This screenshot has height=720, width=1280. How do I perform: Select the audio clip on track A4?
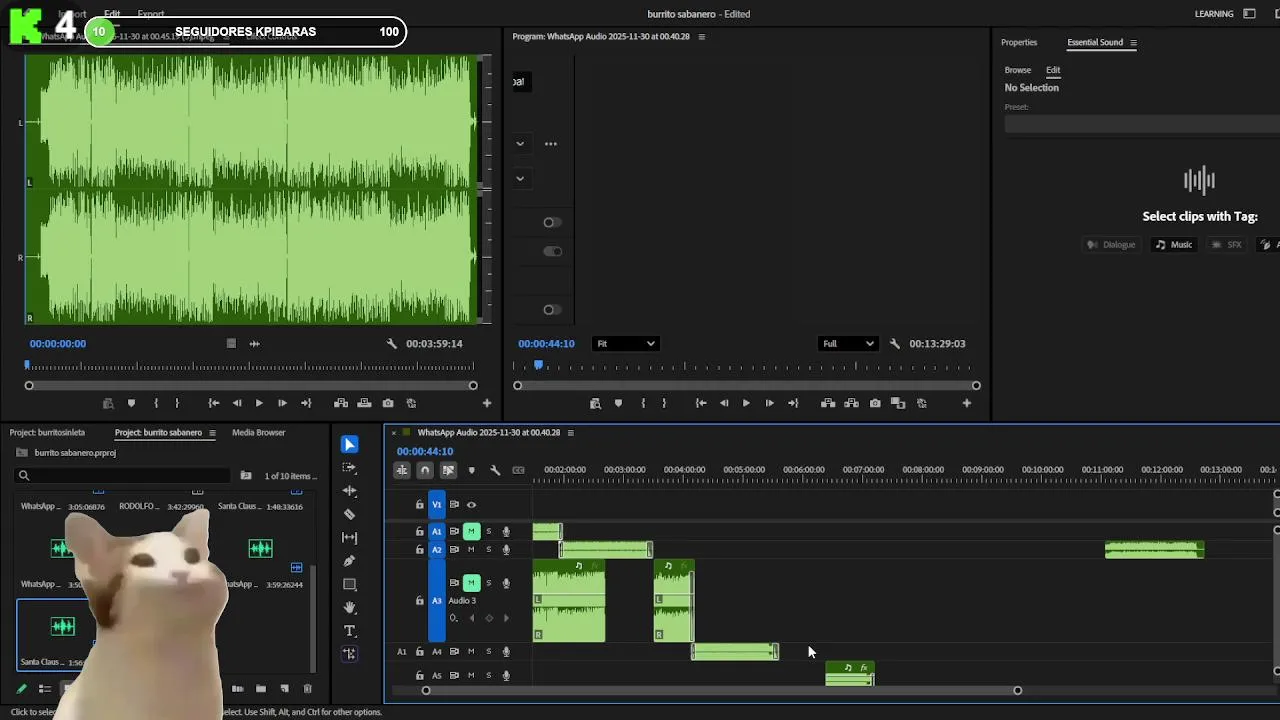click(735, 652)
